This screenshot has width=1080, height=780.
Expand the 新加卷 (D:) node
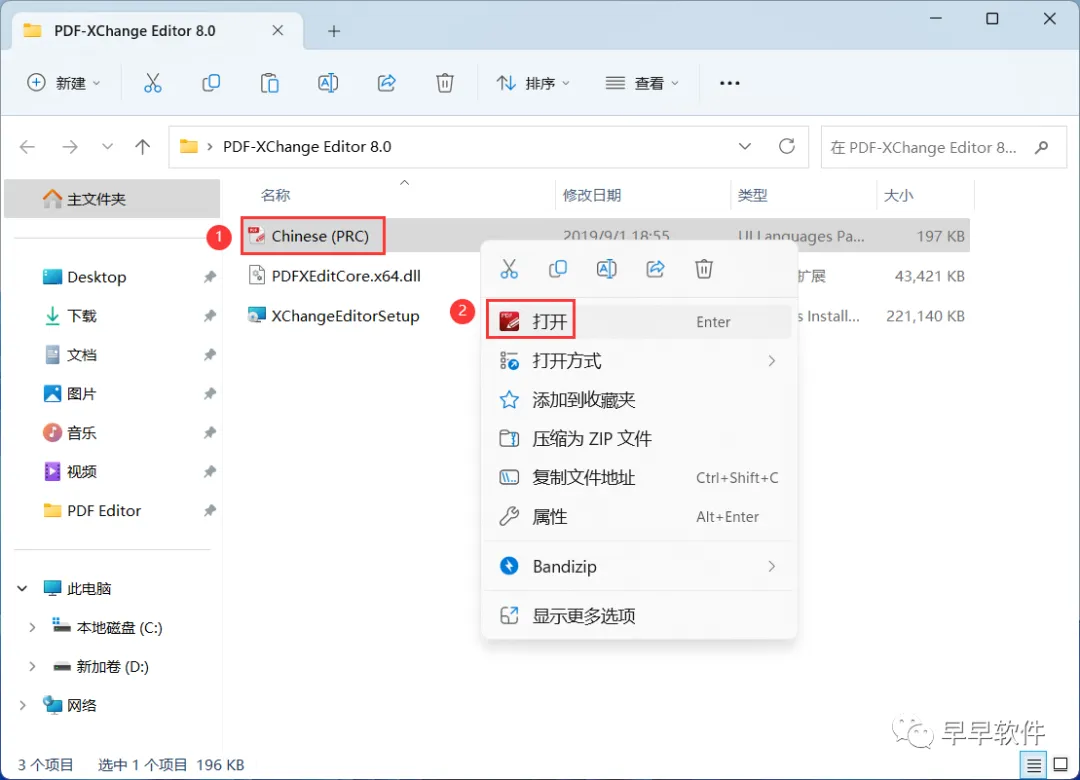point(32,666)
